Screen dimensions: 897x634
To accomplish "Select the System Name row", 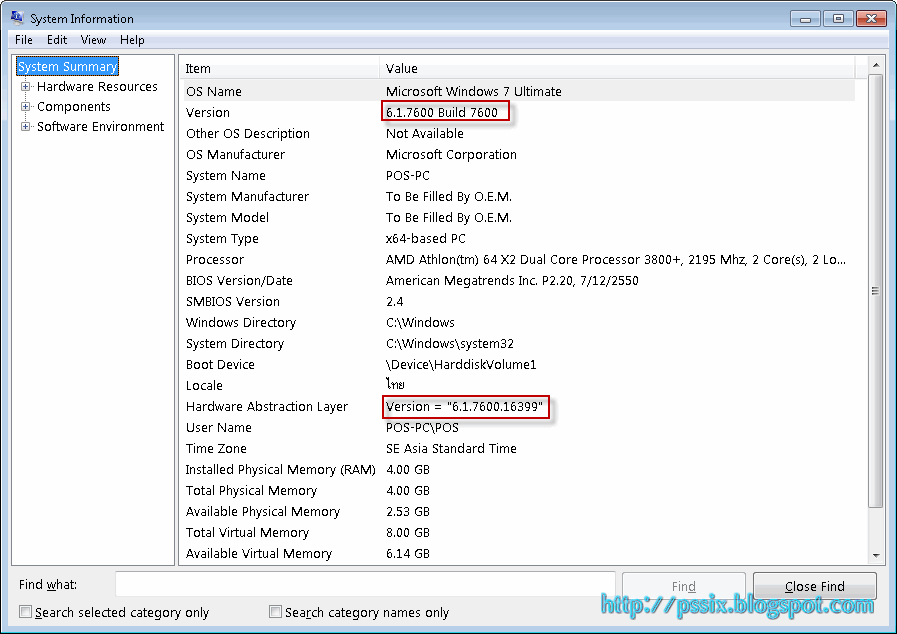I will tap(518, 176).
